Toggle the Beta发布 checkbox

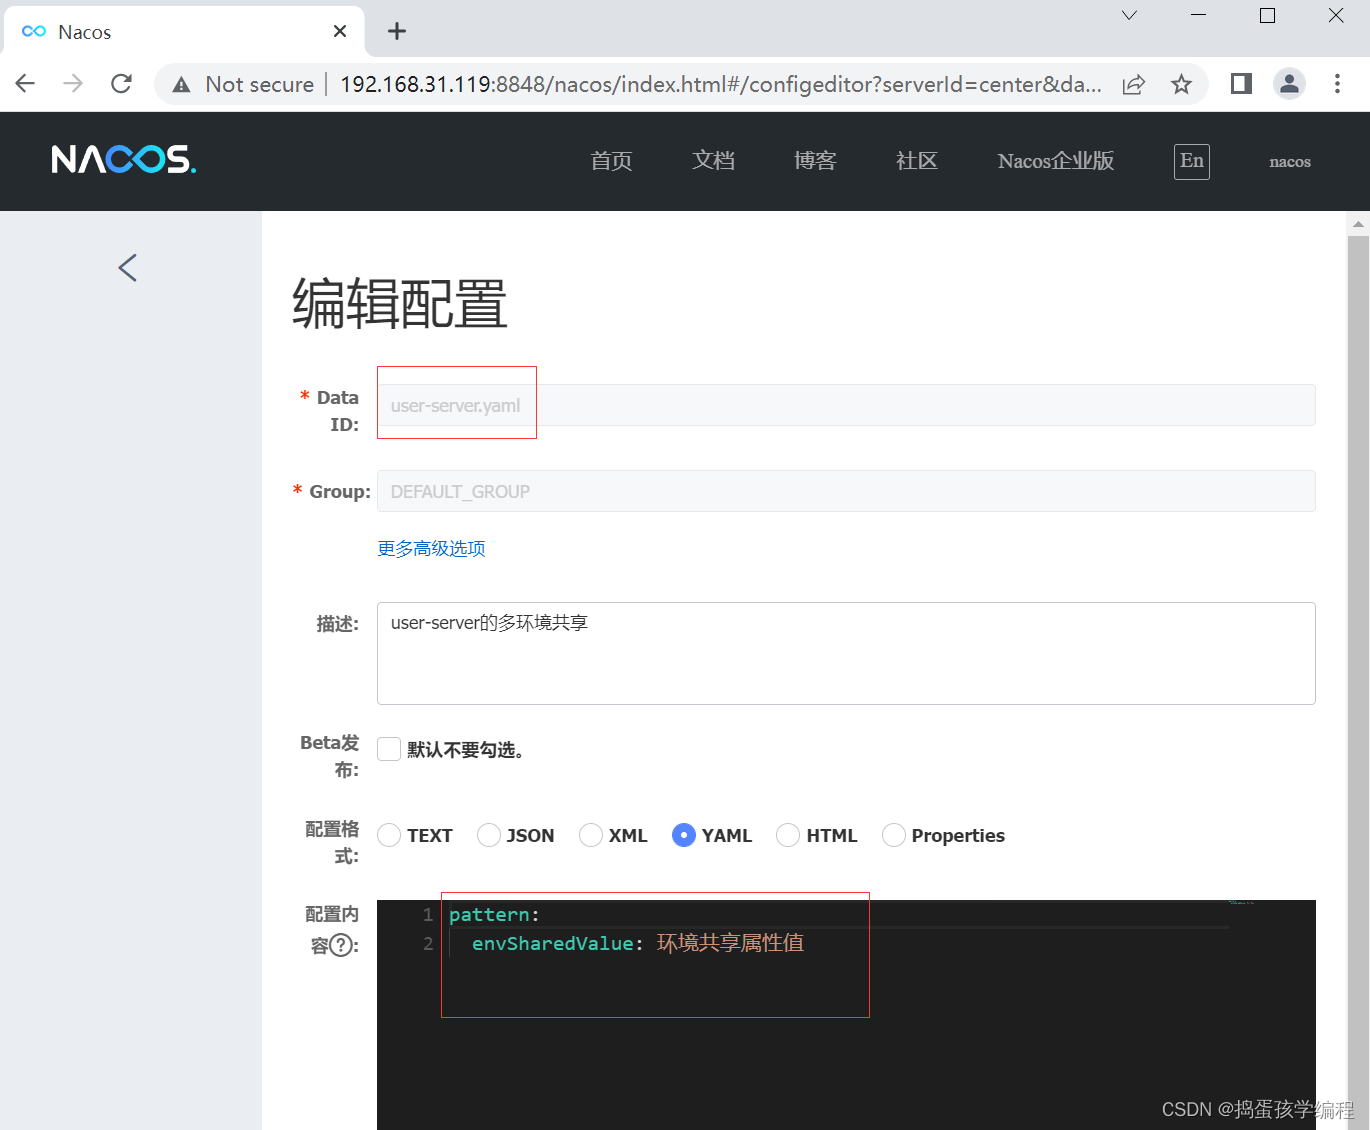tap(389, 749)
